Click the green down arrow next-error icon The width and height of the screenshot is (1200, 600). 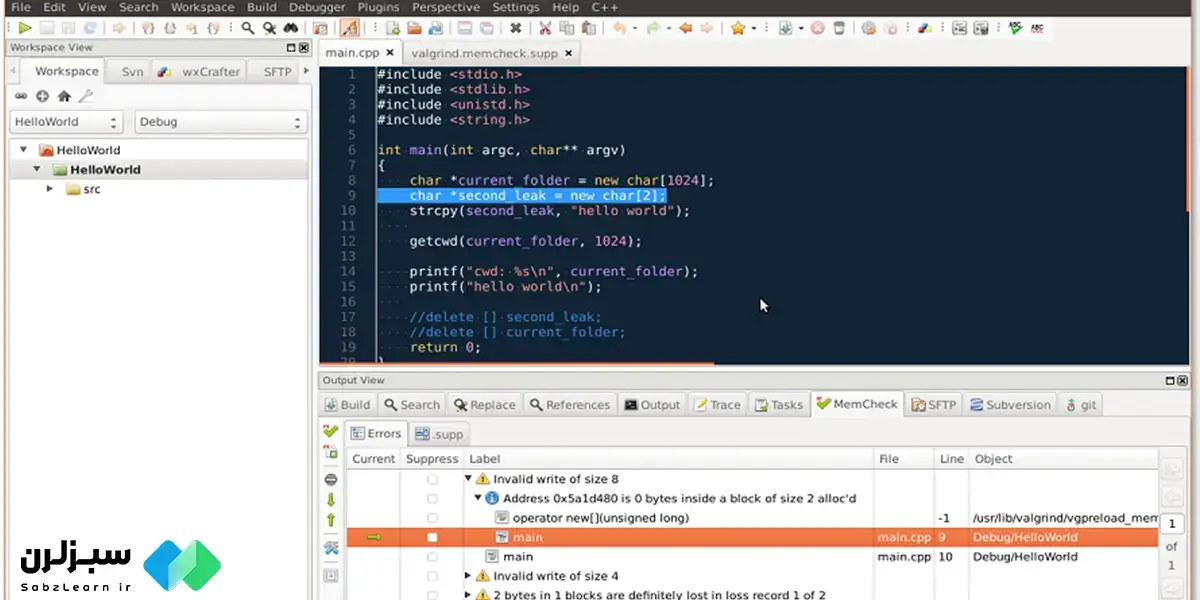pyautogui.click(x=331, y=499)
